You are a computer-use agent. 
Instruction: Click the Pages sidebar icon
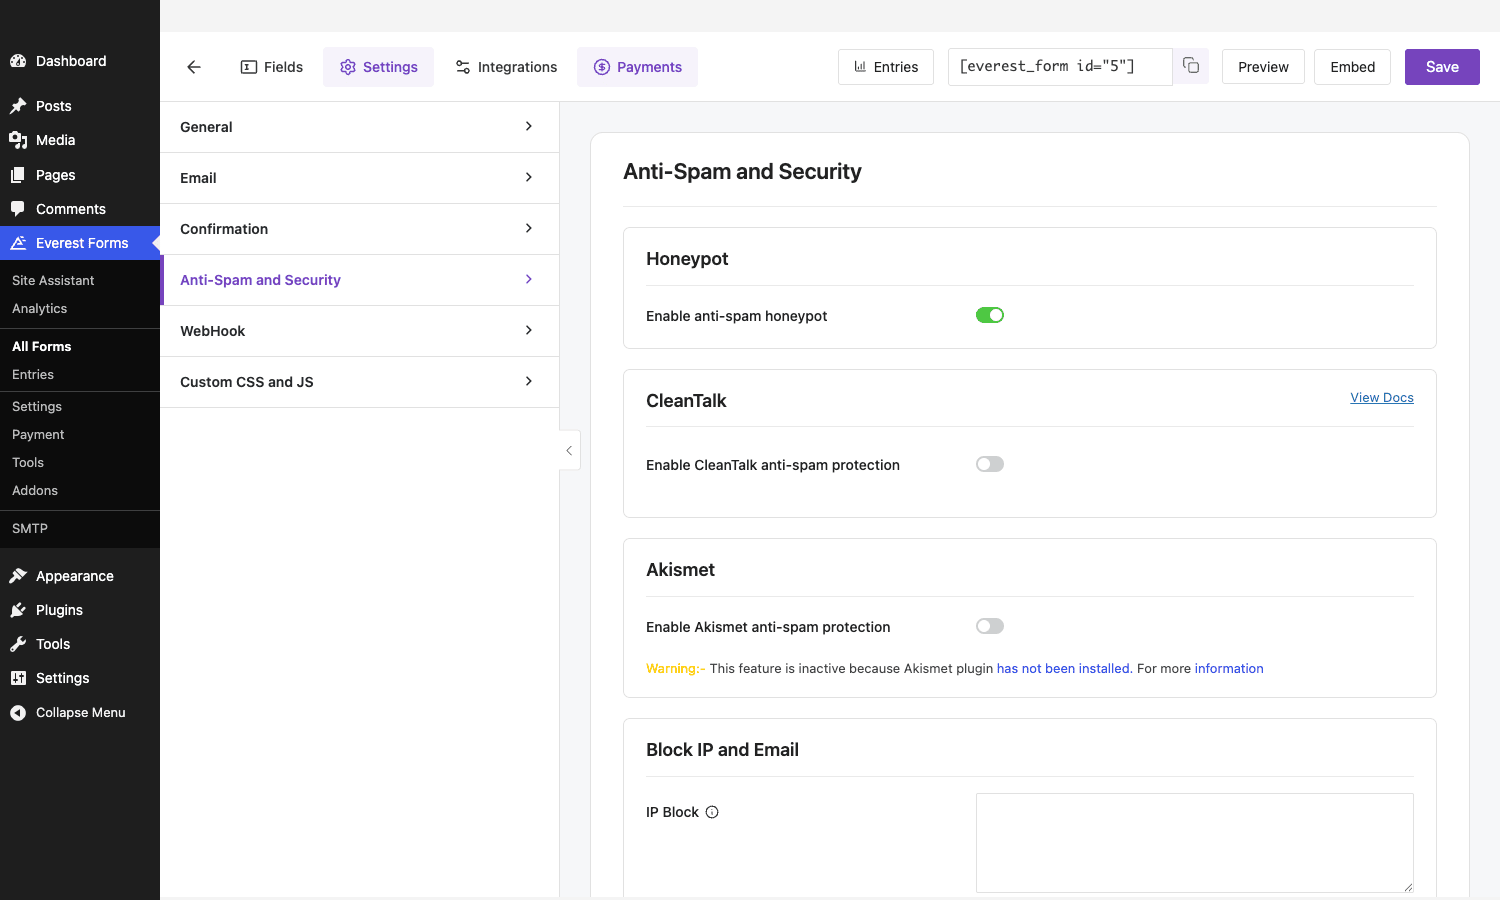(18, 175)
